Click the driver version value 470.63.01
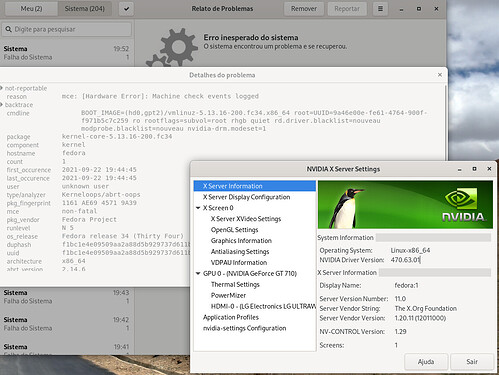The image size is (499, 375). pyautogui.click(x=405, y=260)
